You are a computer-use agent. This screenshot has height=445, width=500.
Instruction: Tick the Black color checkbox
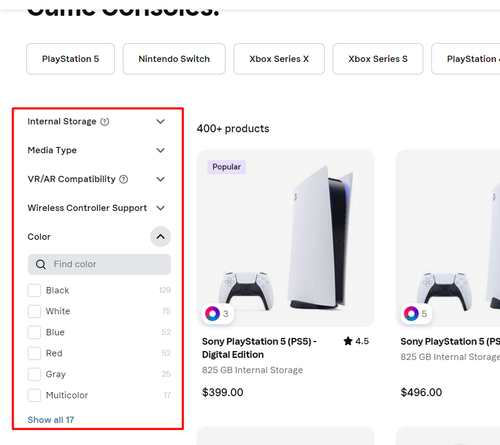(34, 290)
